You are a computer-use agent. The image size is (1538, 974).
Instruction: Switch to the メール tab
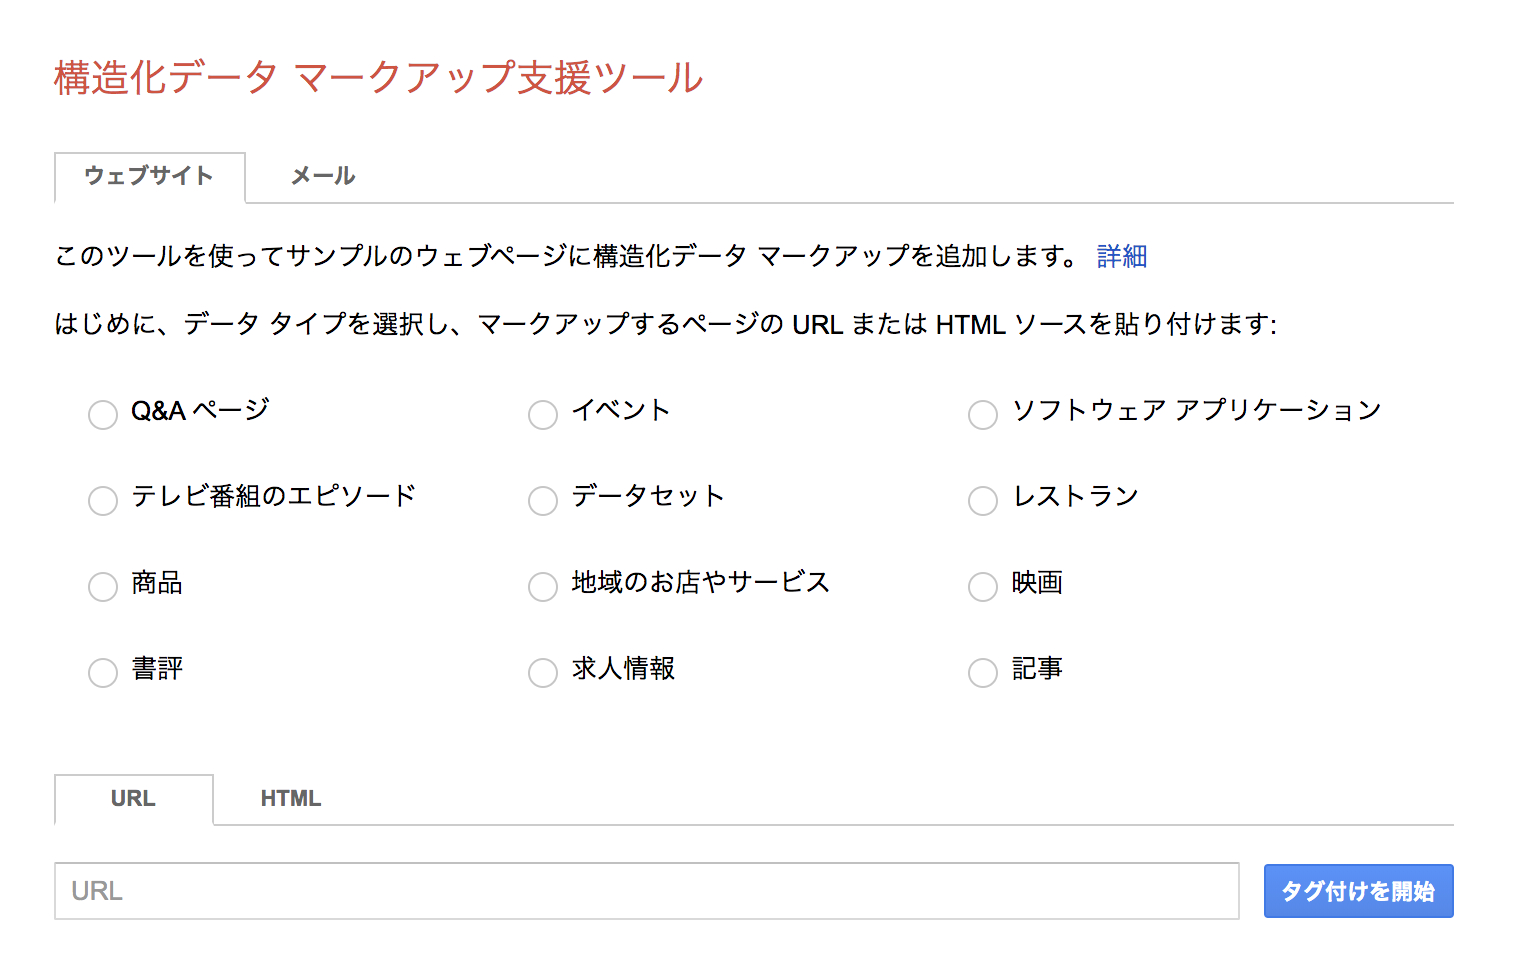pyautogui.click(x=322, y=177)
